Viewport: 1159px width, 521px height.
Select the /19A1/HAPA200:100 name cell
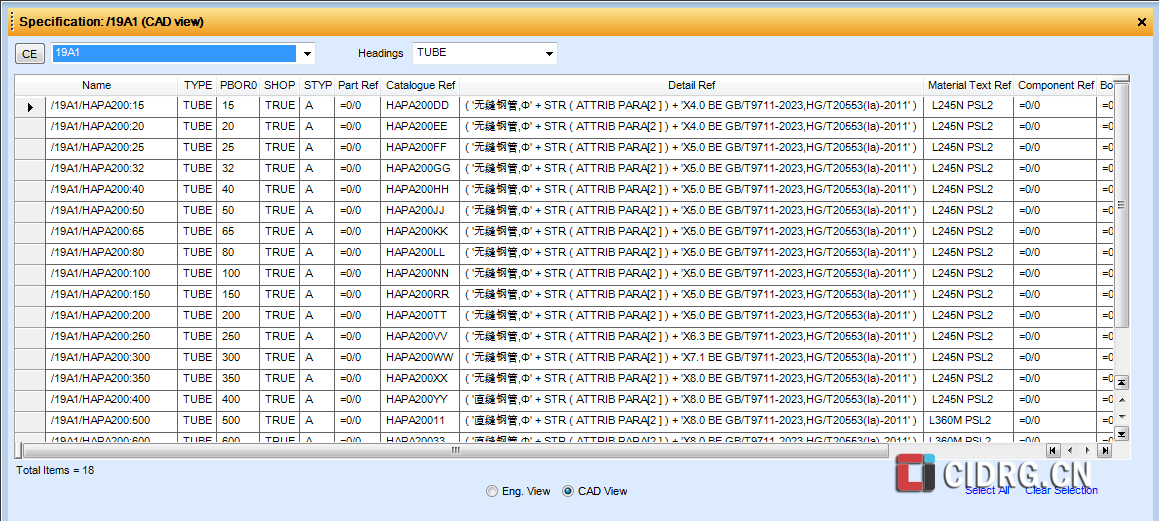100,273
